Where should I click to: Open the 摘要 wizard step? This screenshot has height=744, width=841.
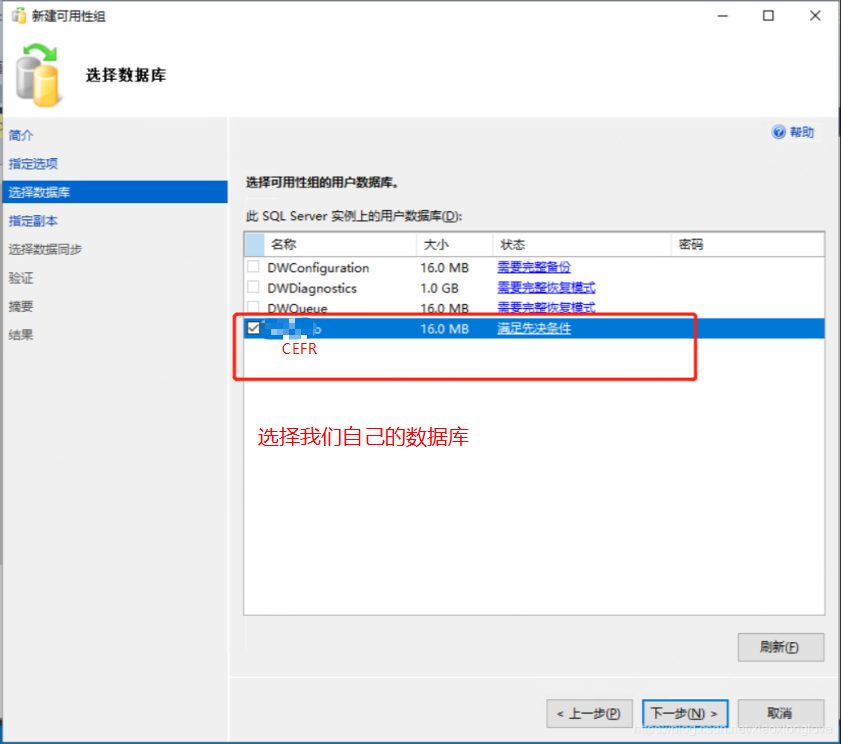(21, 306)
